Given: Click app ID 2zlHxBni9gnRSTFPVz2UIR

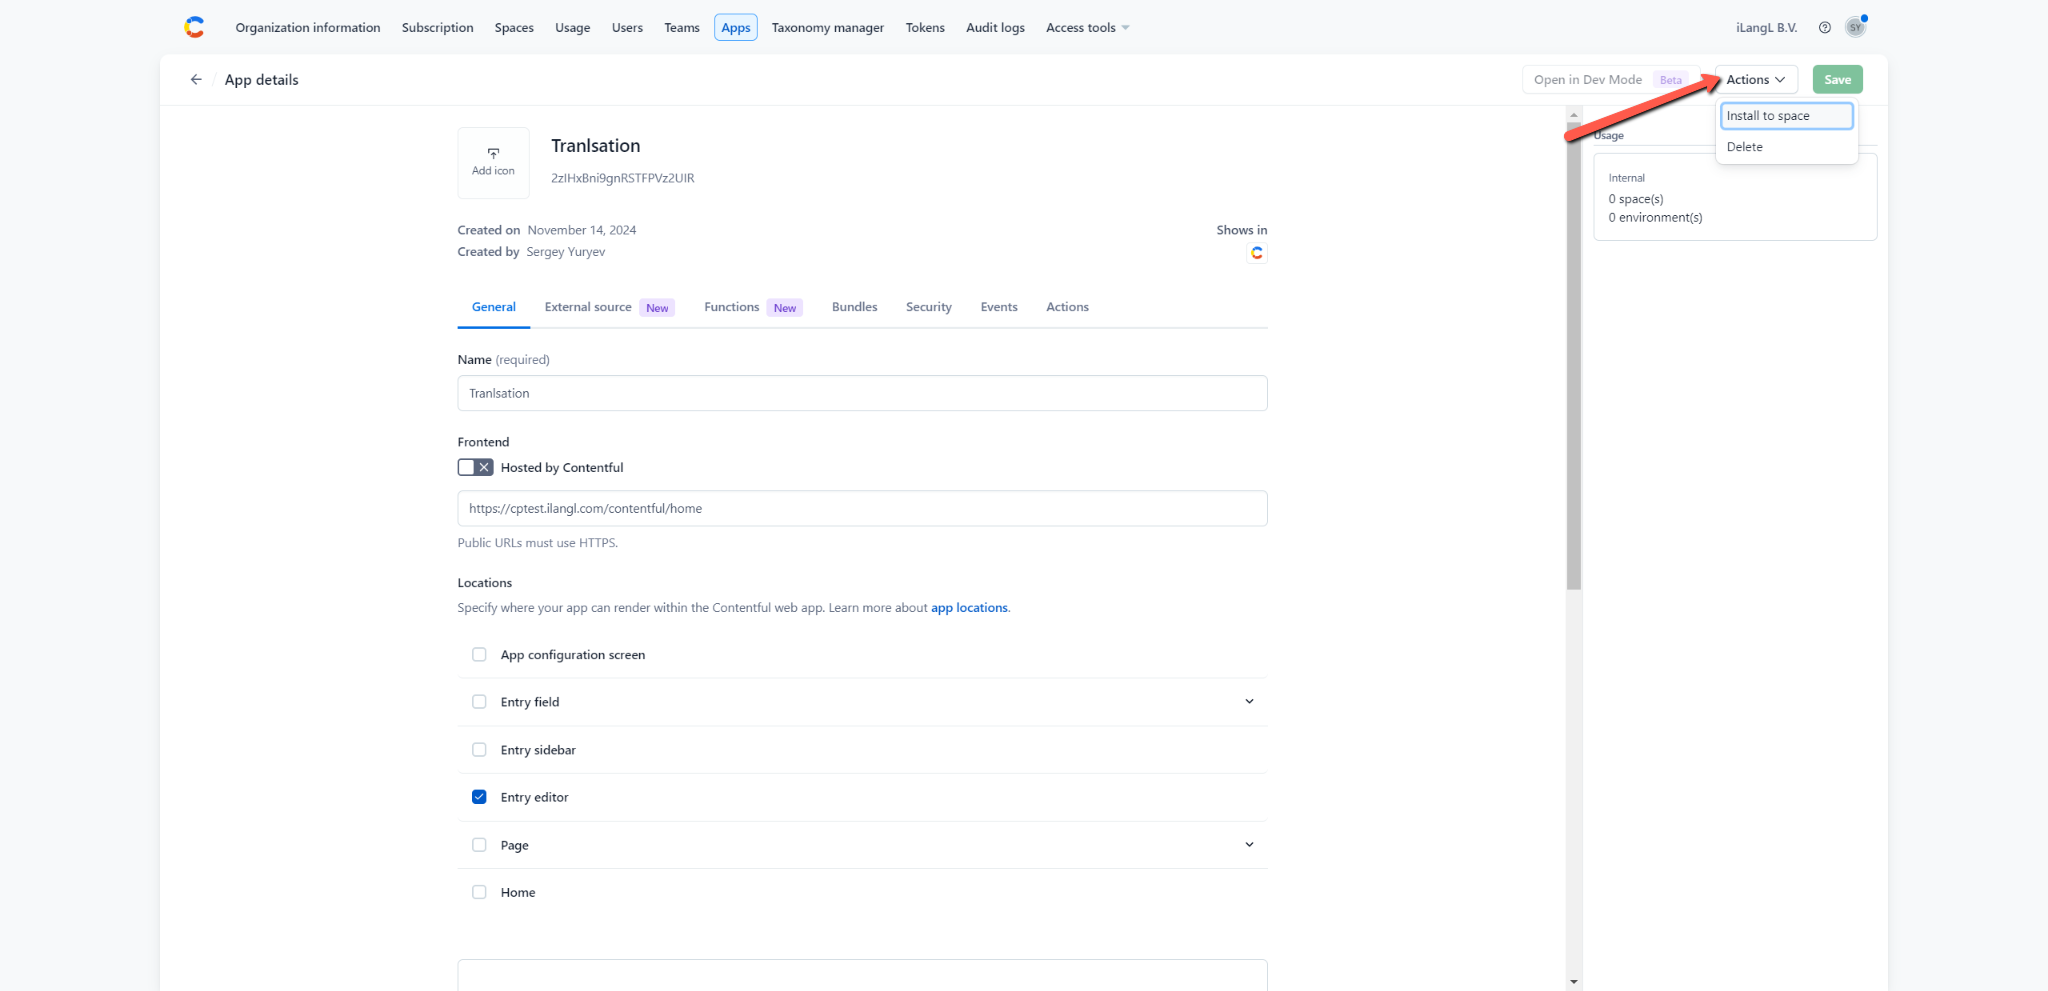Looking at the screenshot, I should pyautogui.click(x=622, y=178).
